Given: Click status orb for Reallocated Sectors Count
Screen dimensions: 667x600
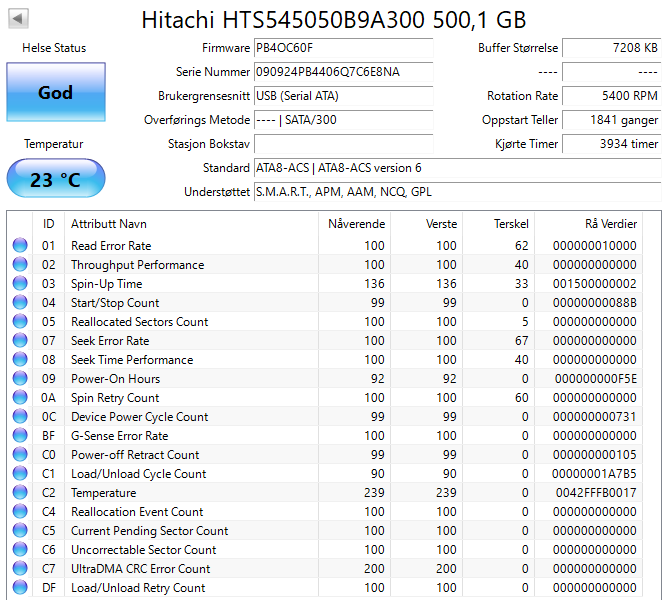Looking at the screenshot, I should click(x=20, y=322).
